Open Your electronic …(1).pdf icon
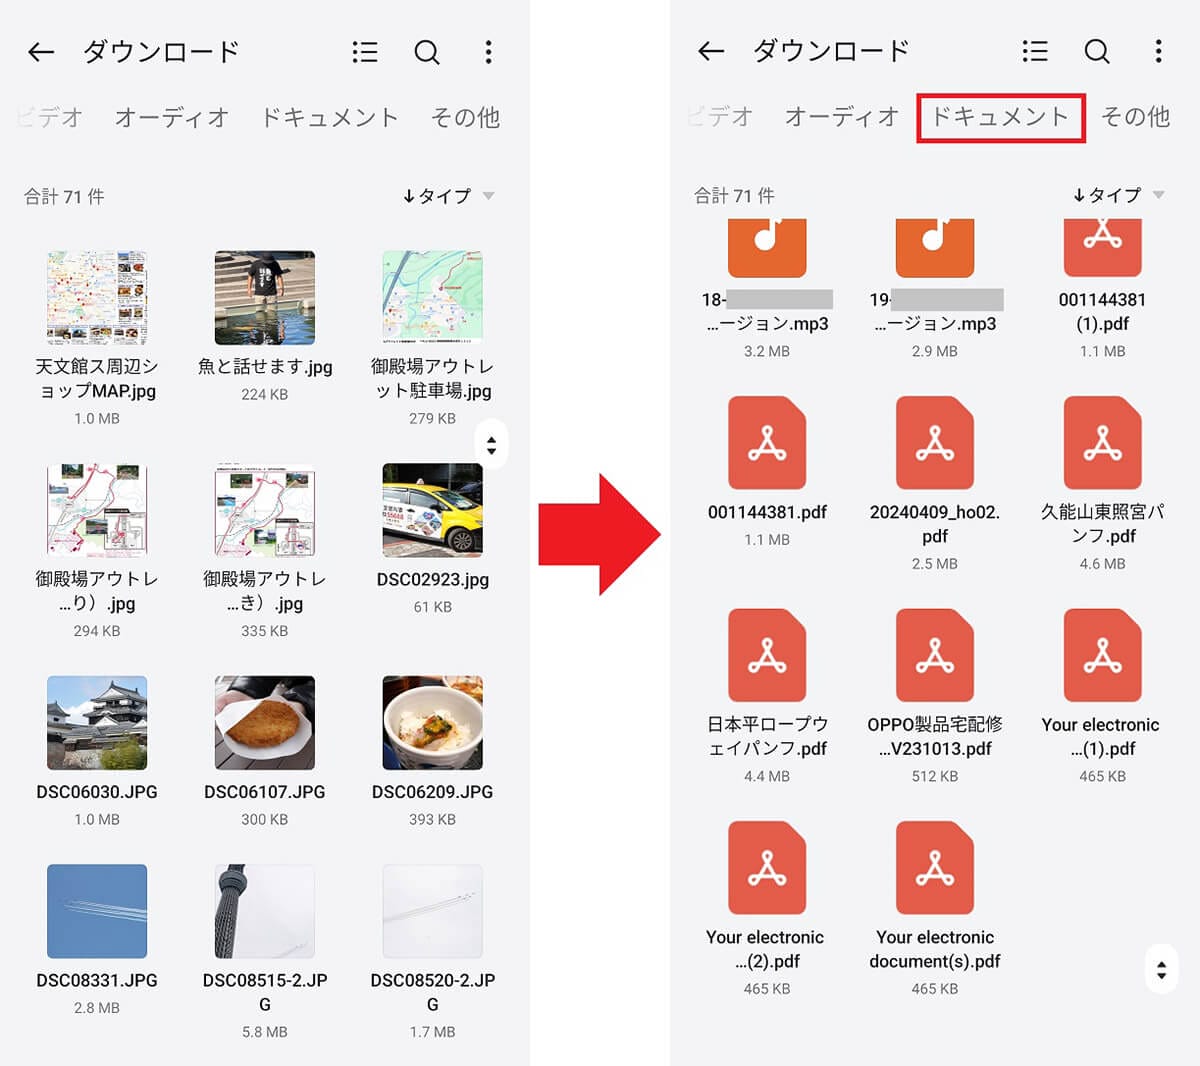 tap(1103, 655)
